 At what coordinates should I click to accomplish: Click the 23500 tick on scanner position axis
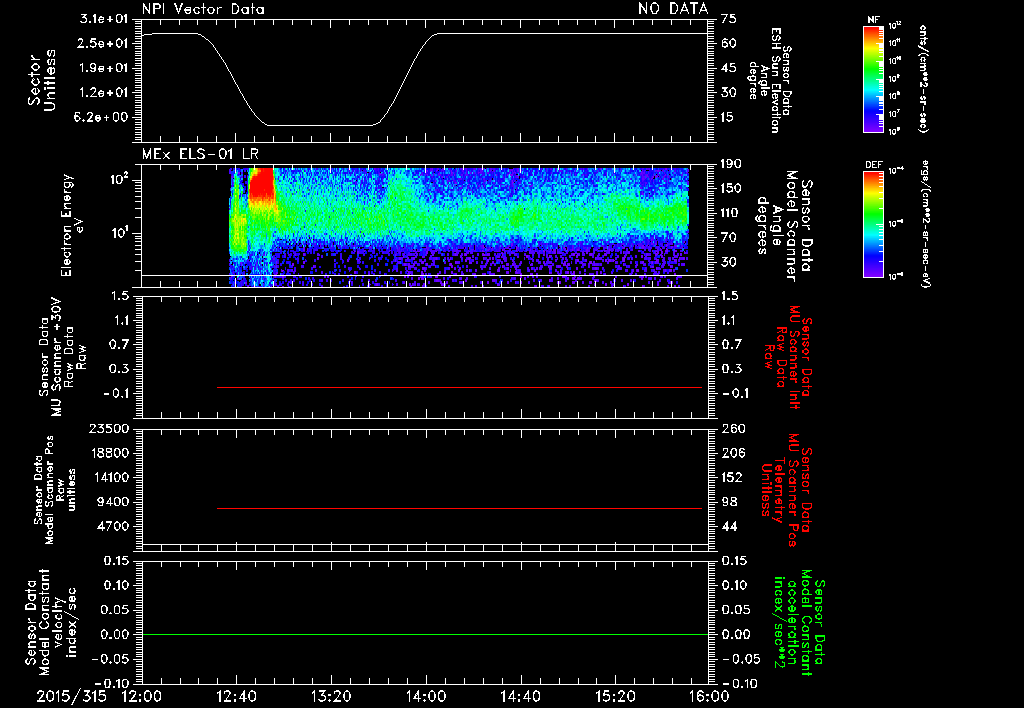point(110,428)
